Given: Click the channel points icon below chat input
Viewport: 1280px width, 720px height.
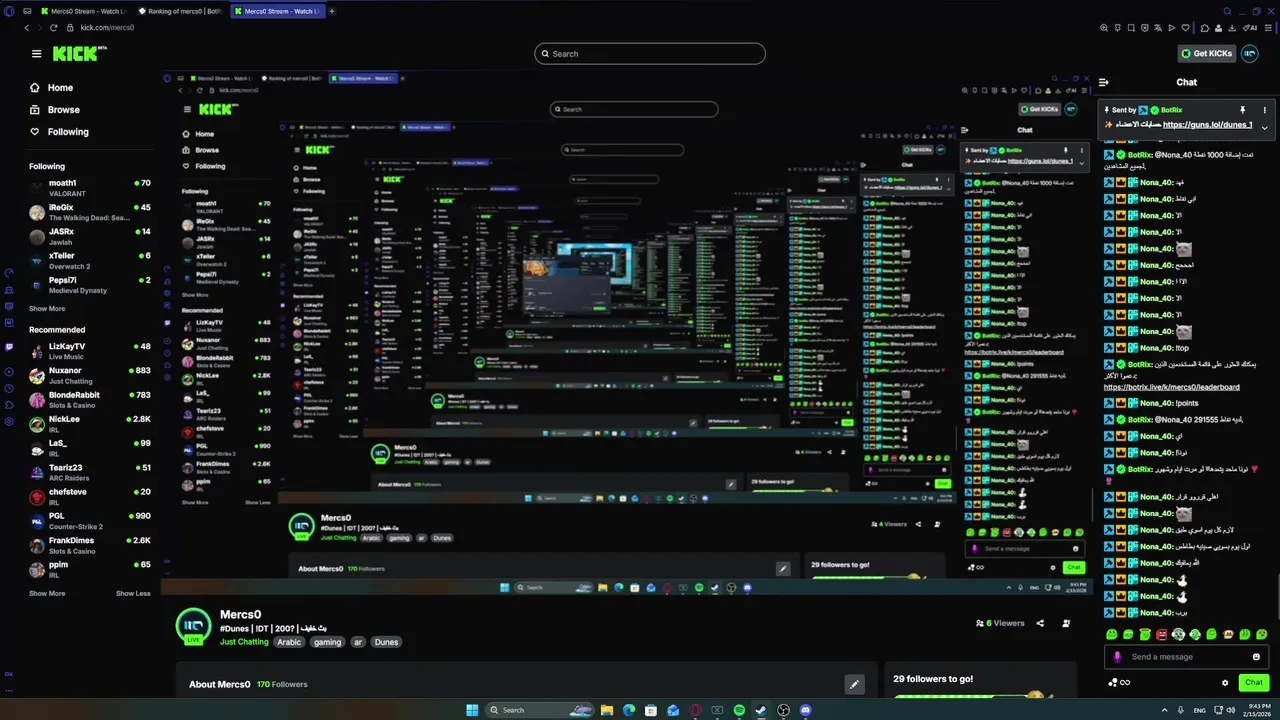Looking at the screenshot, I should click(1113, 683).
